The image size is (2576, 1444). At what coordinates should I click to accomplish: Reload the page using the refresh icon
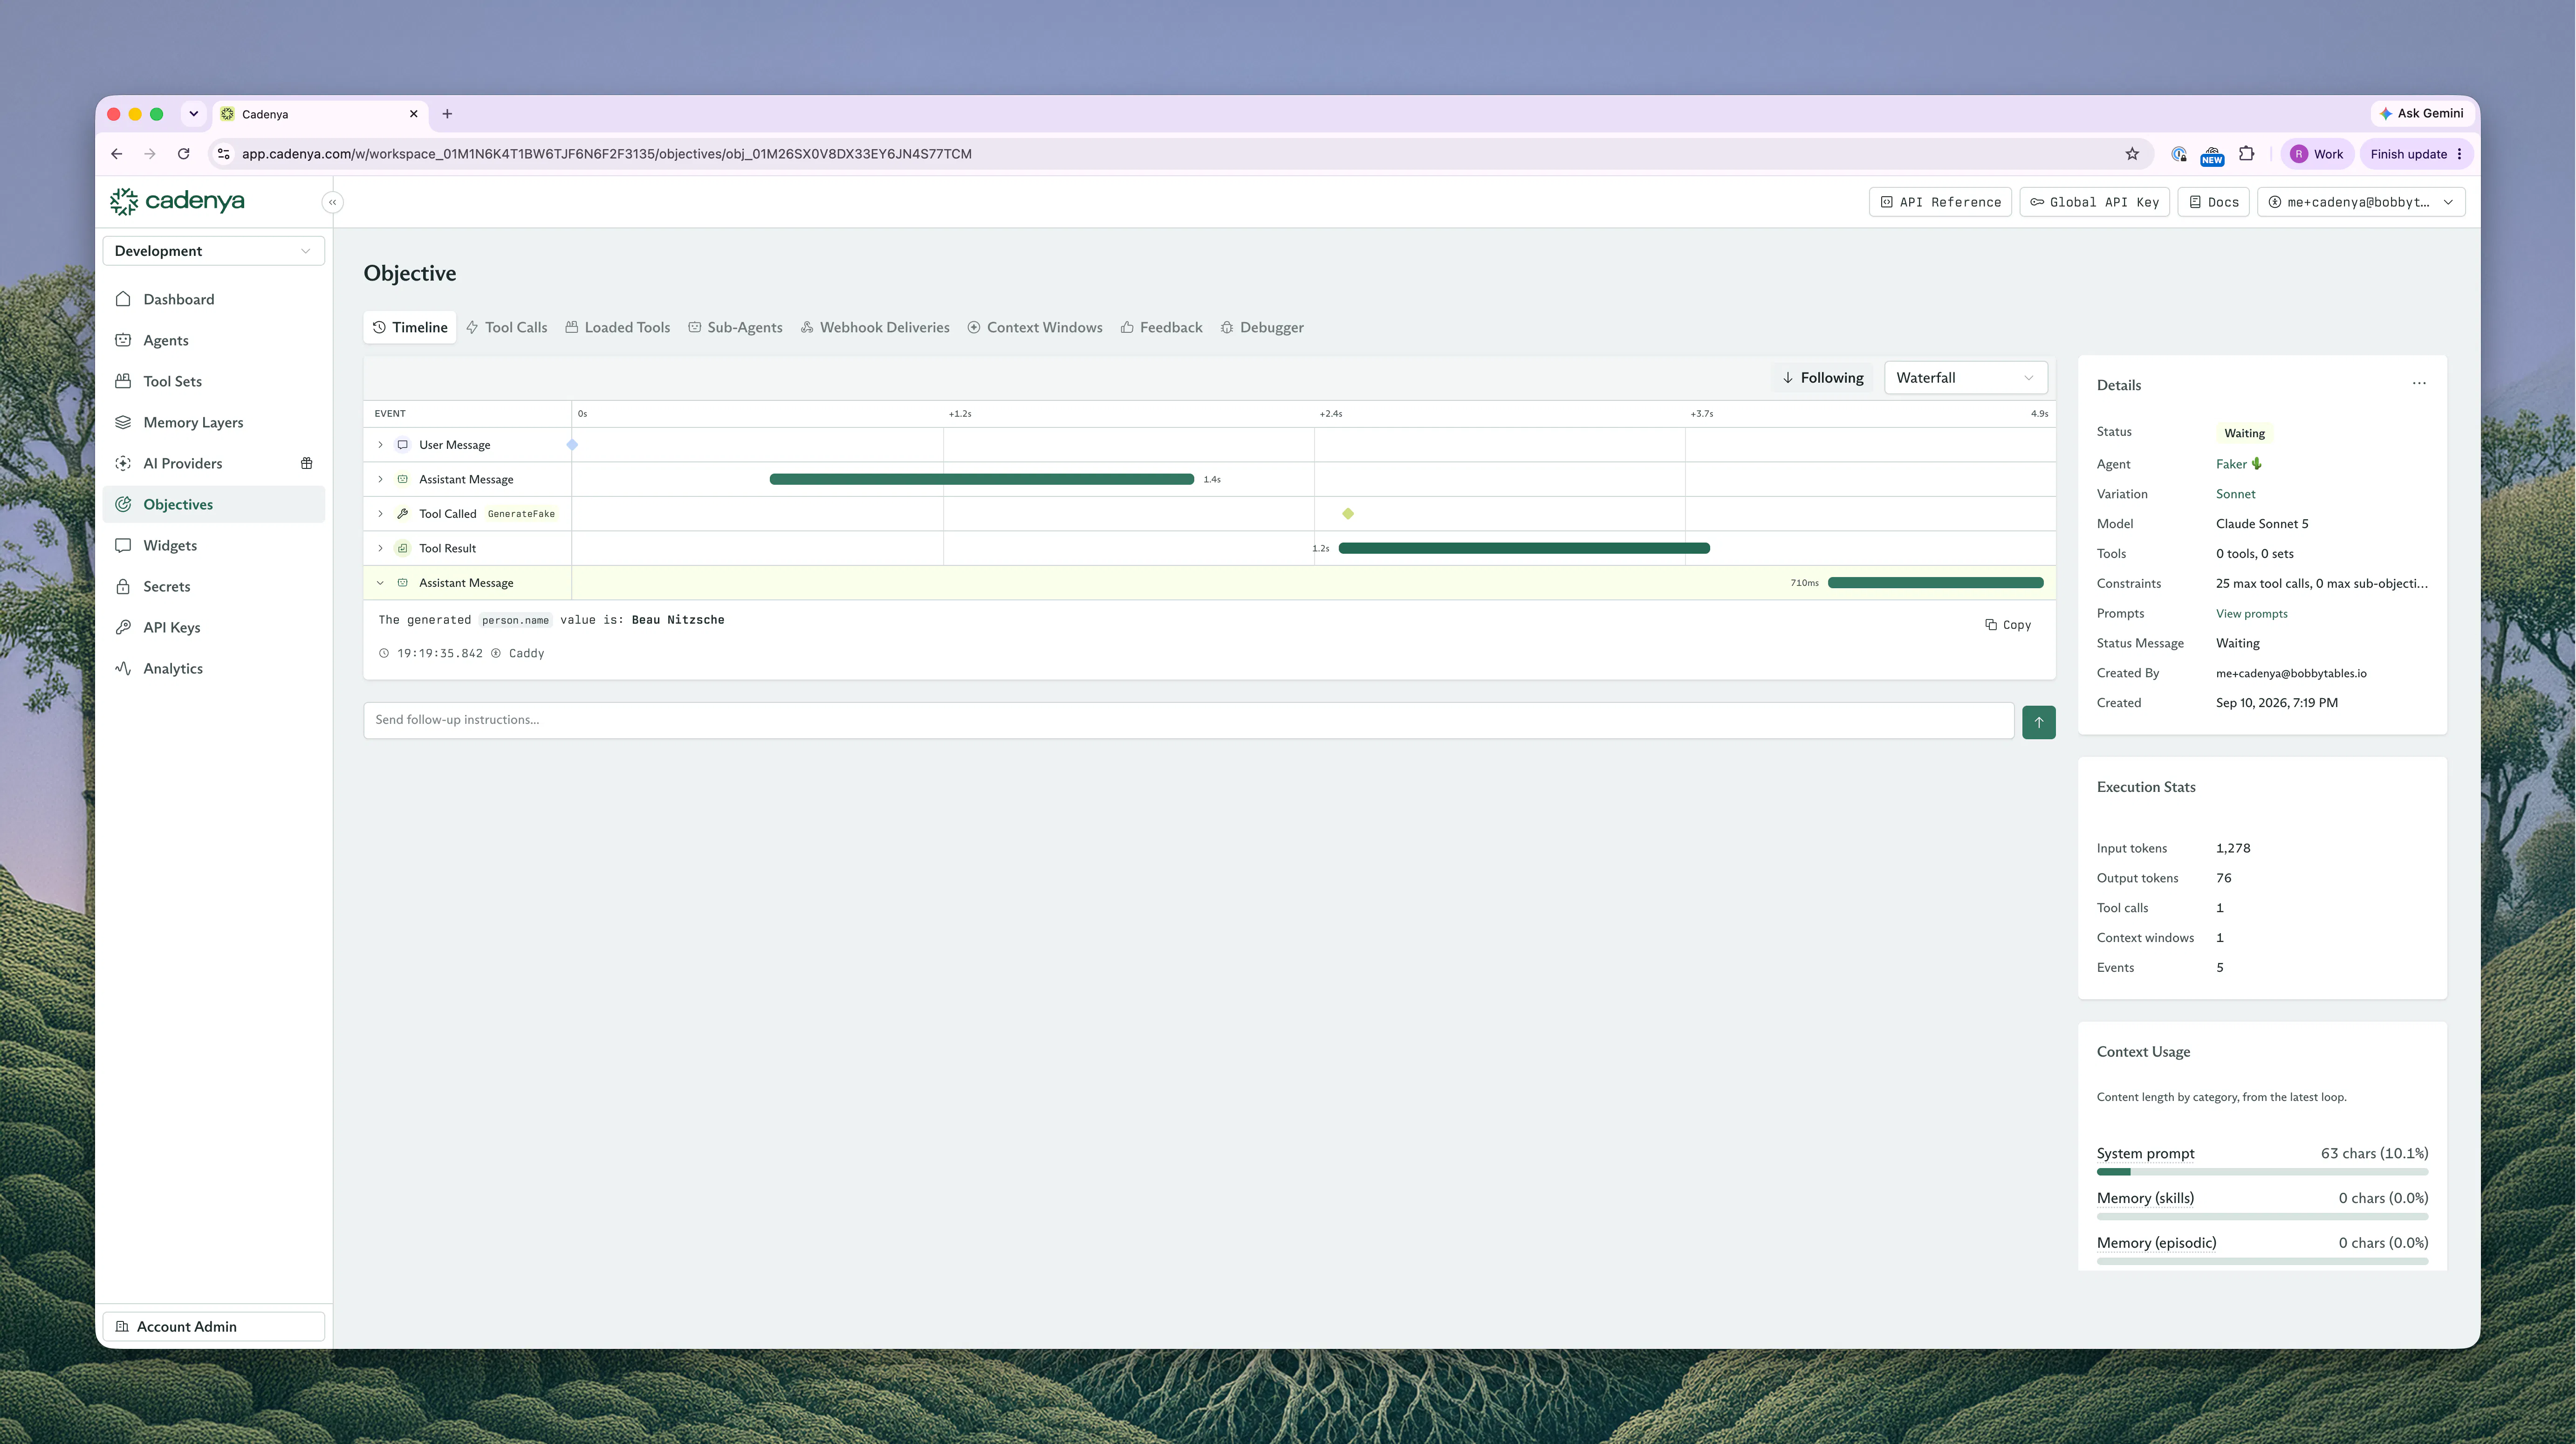point(184,154)
